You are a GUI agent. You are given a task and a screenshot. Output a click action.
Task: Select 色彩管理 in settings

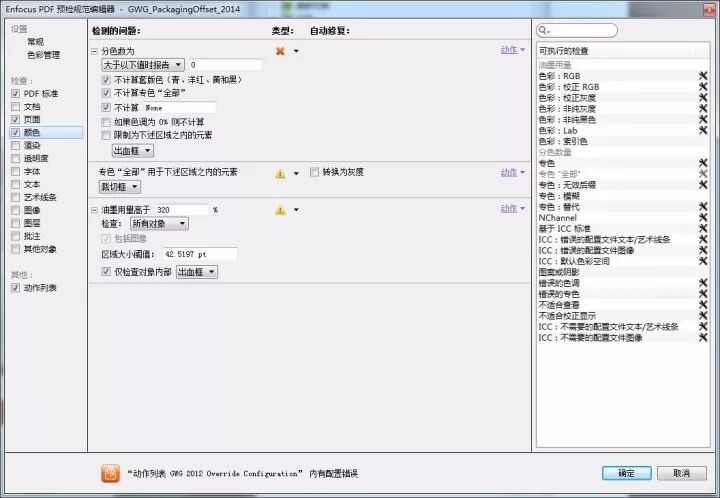coord(44,55)
